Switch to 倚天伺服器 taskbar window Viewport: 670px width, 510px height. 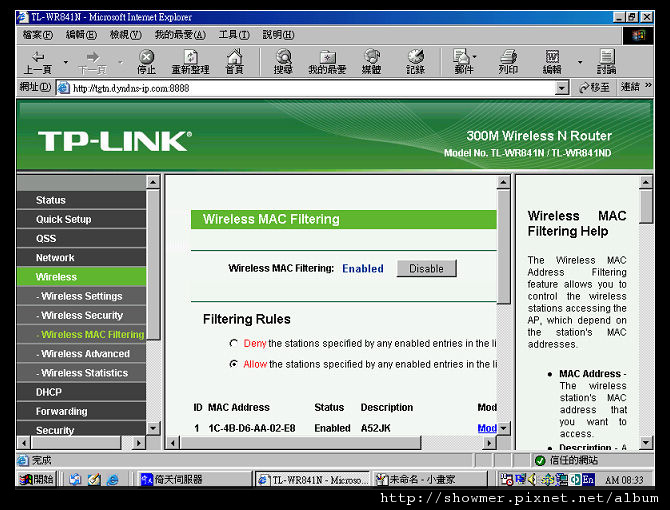coord(195,479)
